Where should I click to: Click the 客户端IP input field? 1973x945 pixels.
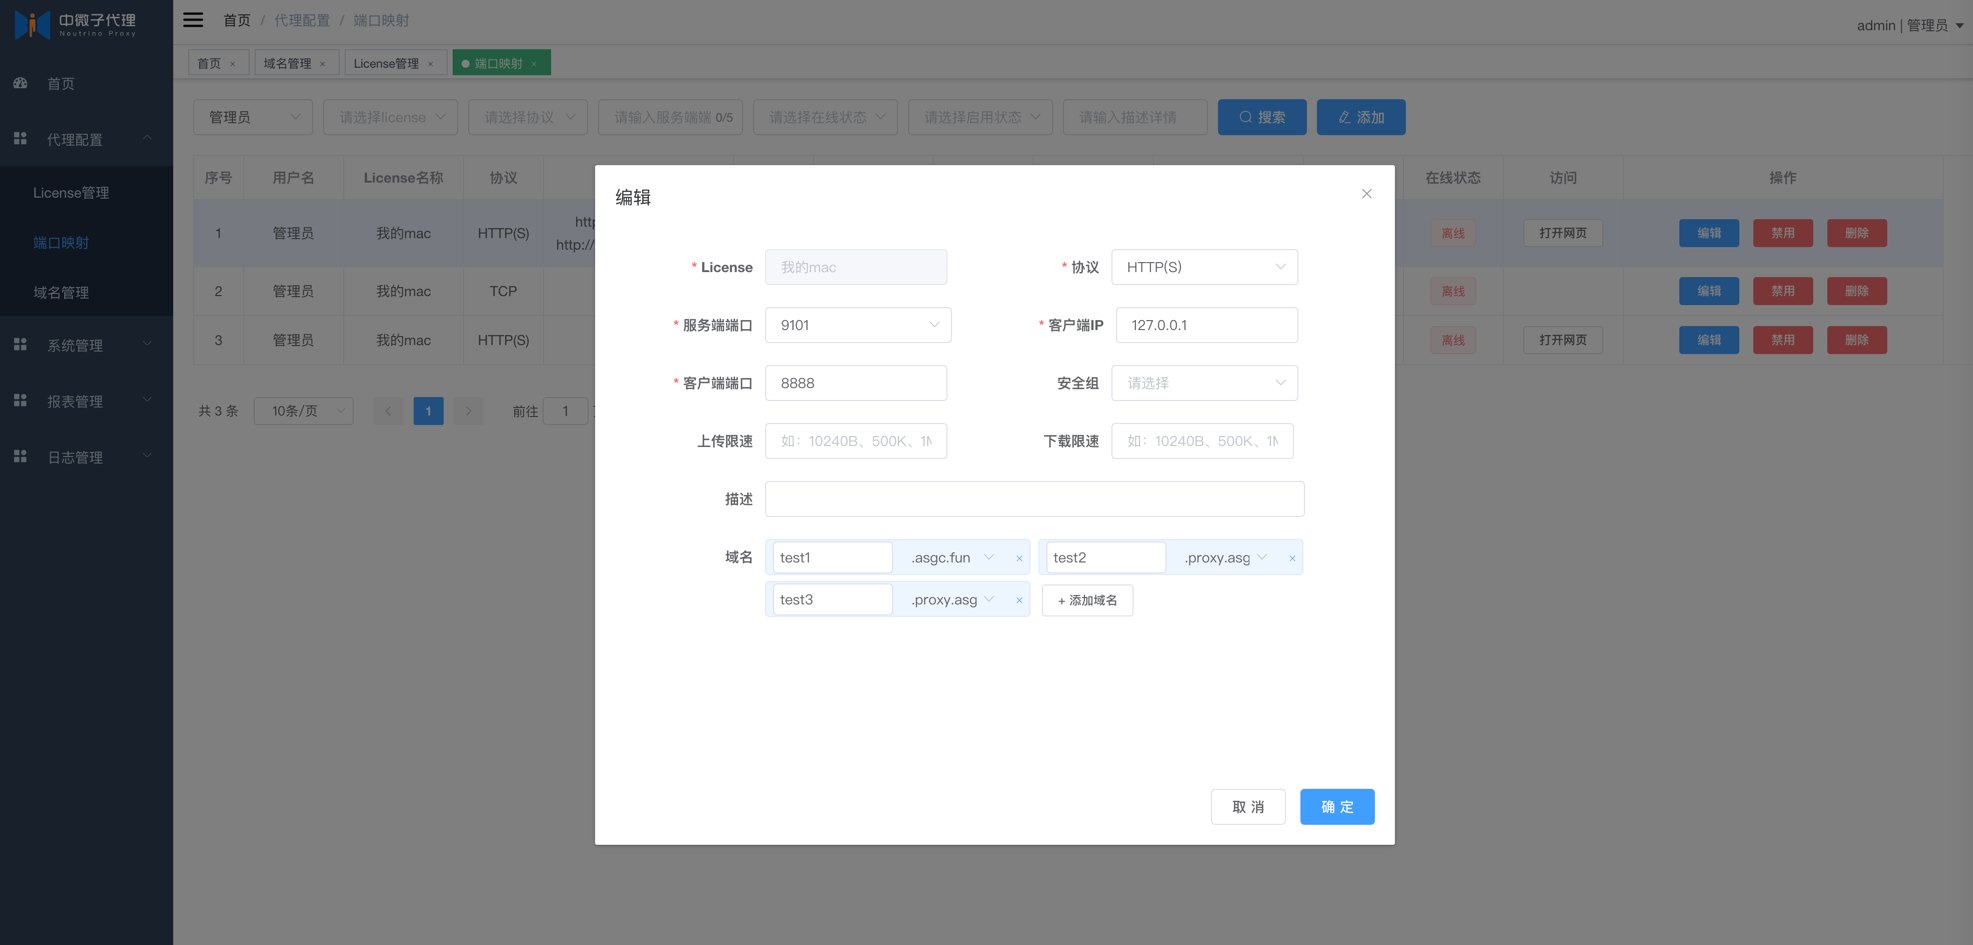[x=1206, y=325]
